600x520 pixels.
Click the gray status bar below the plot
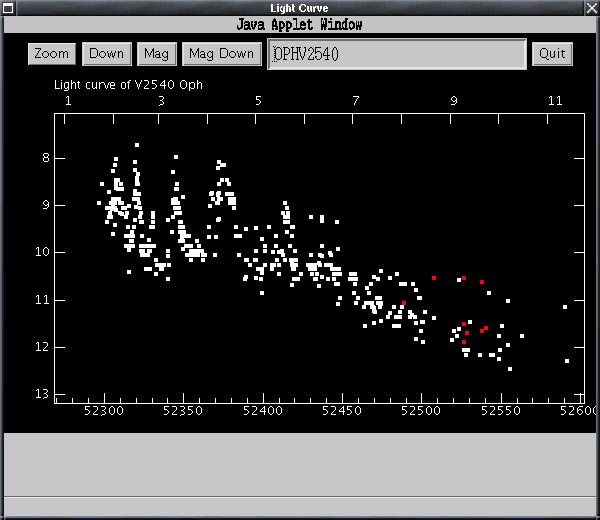point(299,464)
